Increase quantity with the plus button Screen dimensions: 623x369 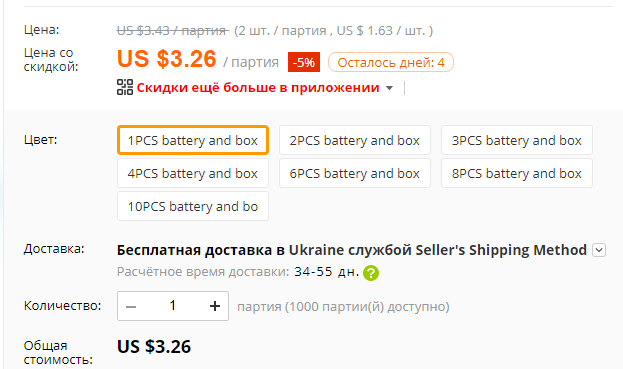tap(215, 306)
